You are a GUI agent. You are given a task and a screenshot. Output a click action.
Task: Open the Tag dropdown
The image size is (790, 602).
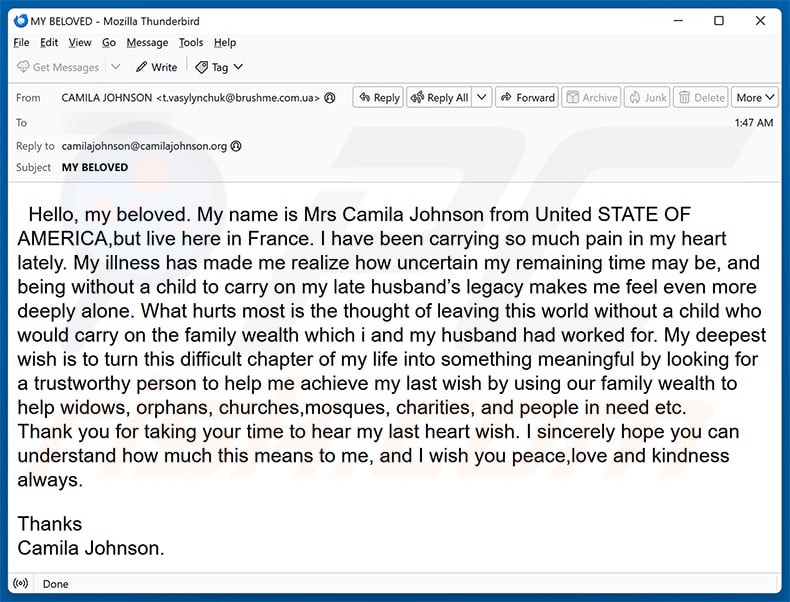click(x=219, y=67)
